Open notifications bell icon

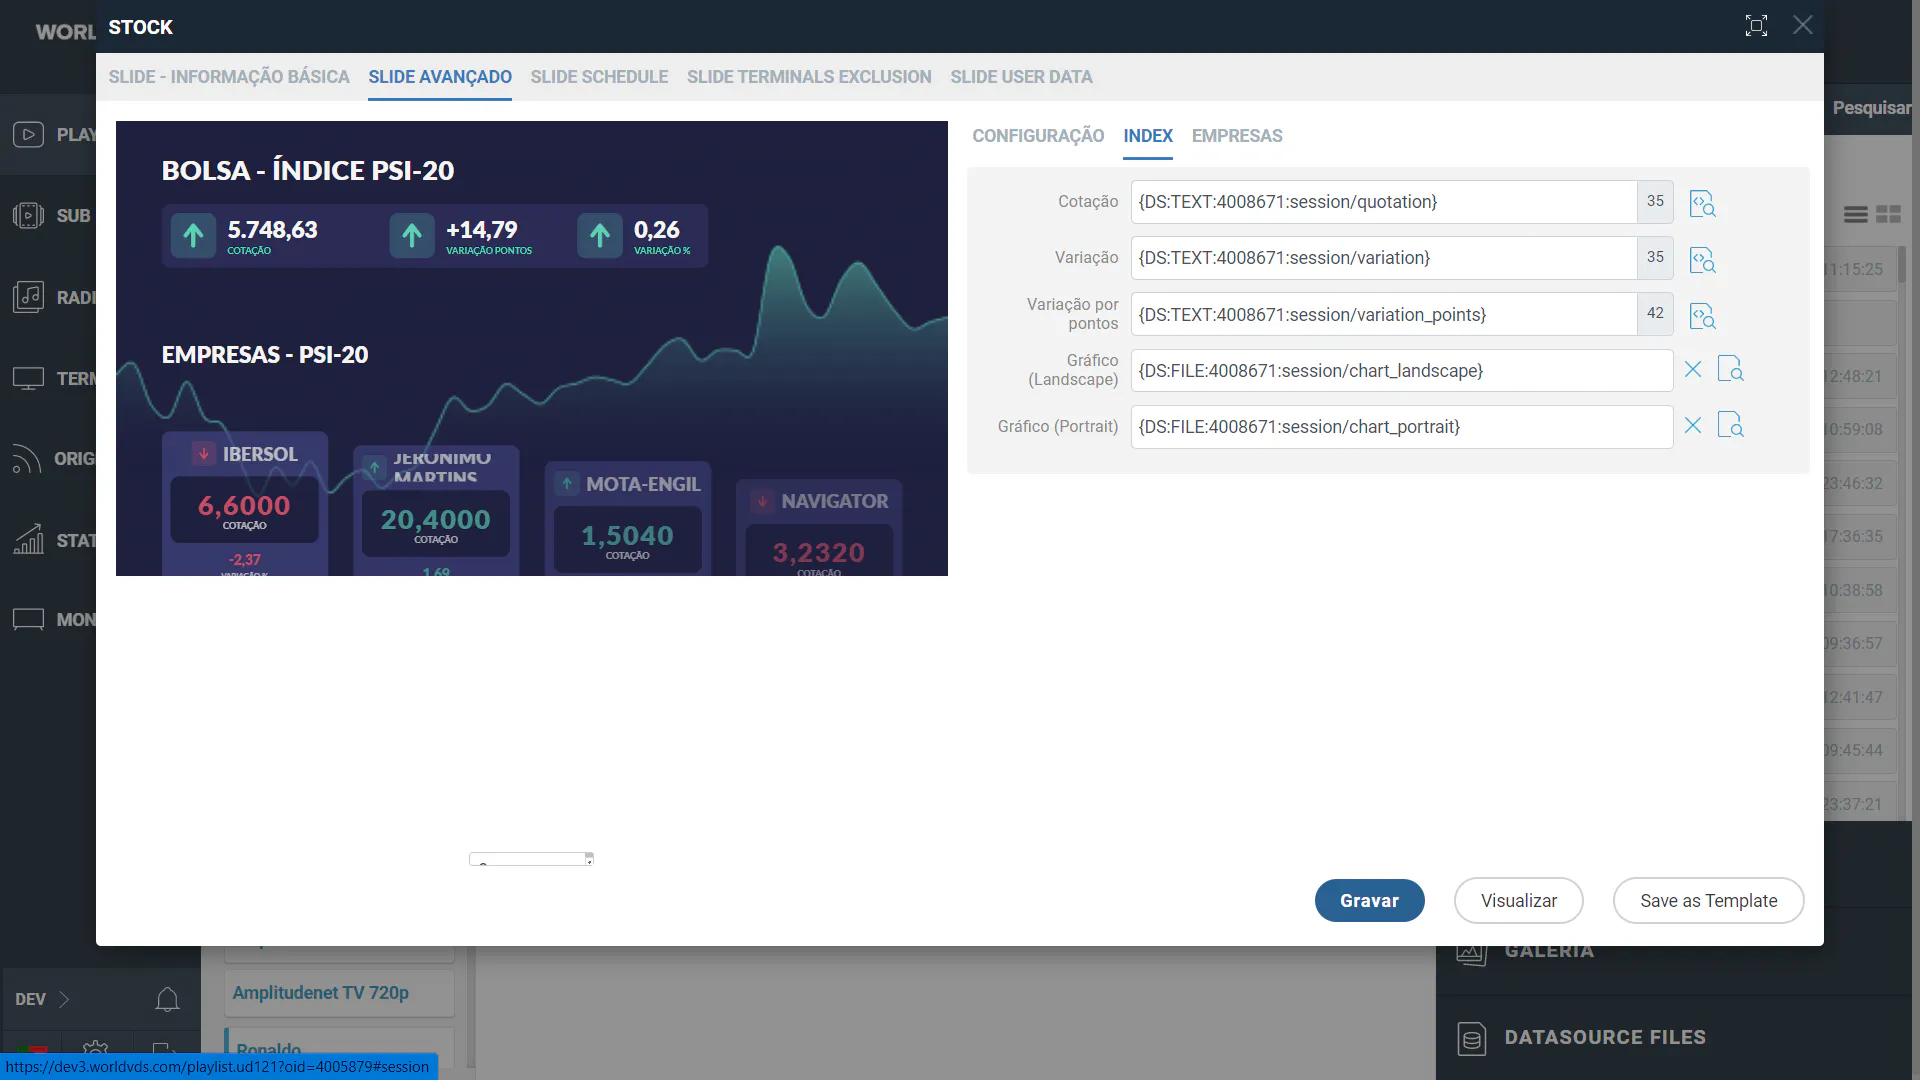pyautogui.click(x=167, y=999)
